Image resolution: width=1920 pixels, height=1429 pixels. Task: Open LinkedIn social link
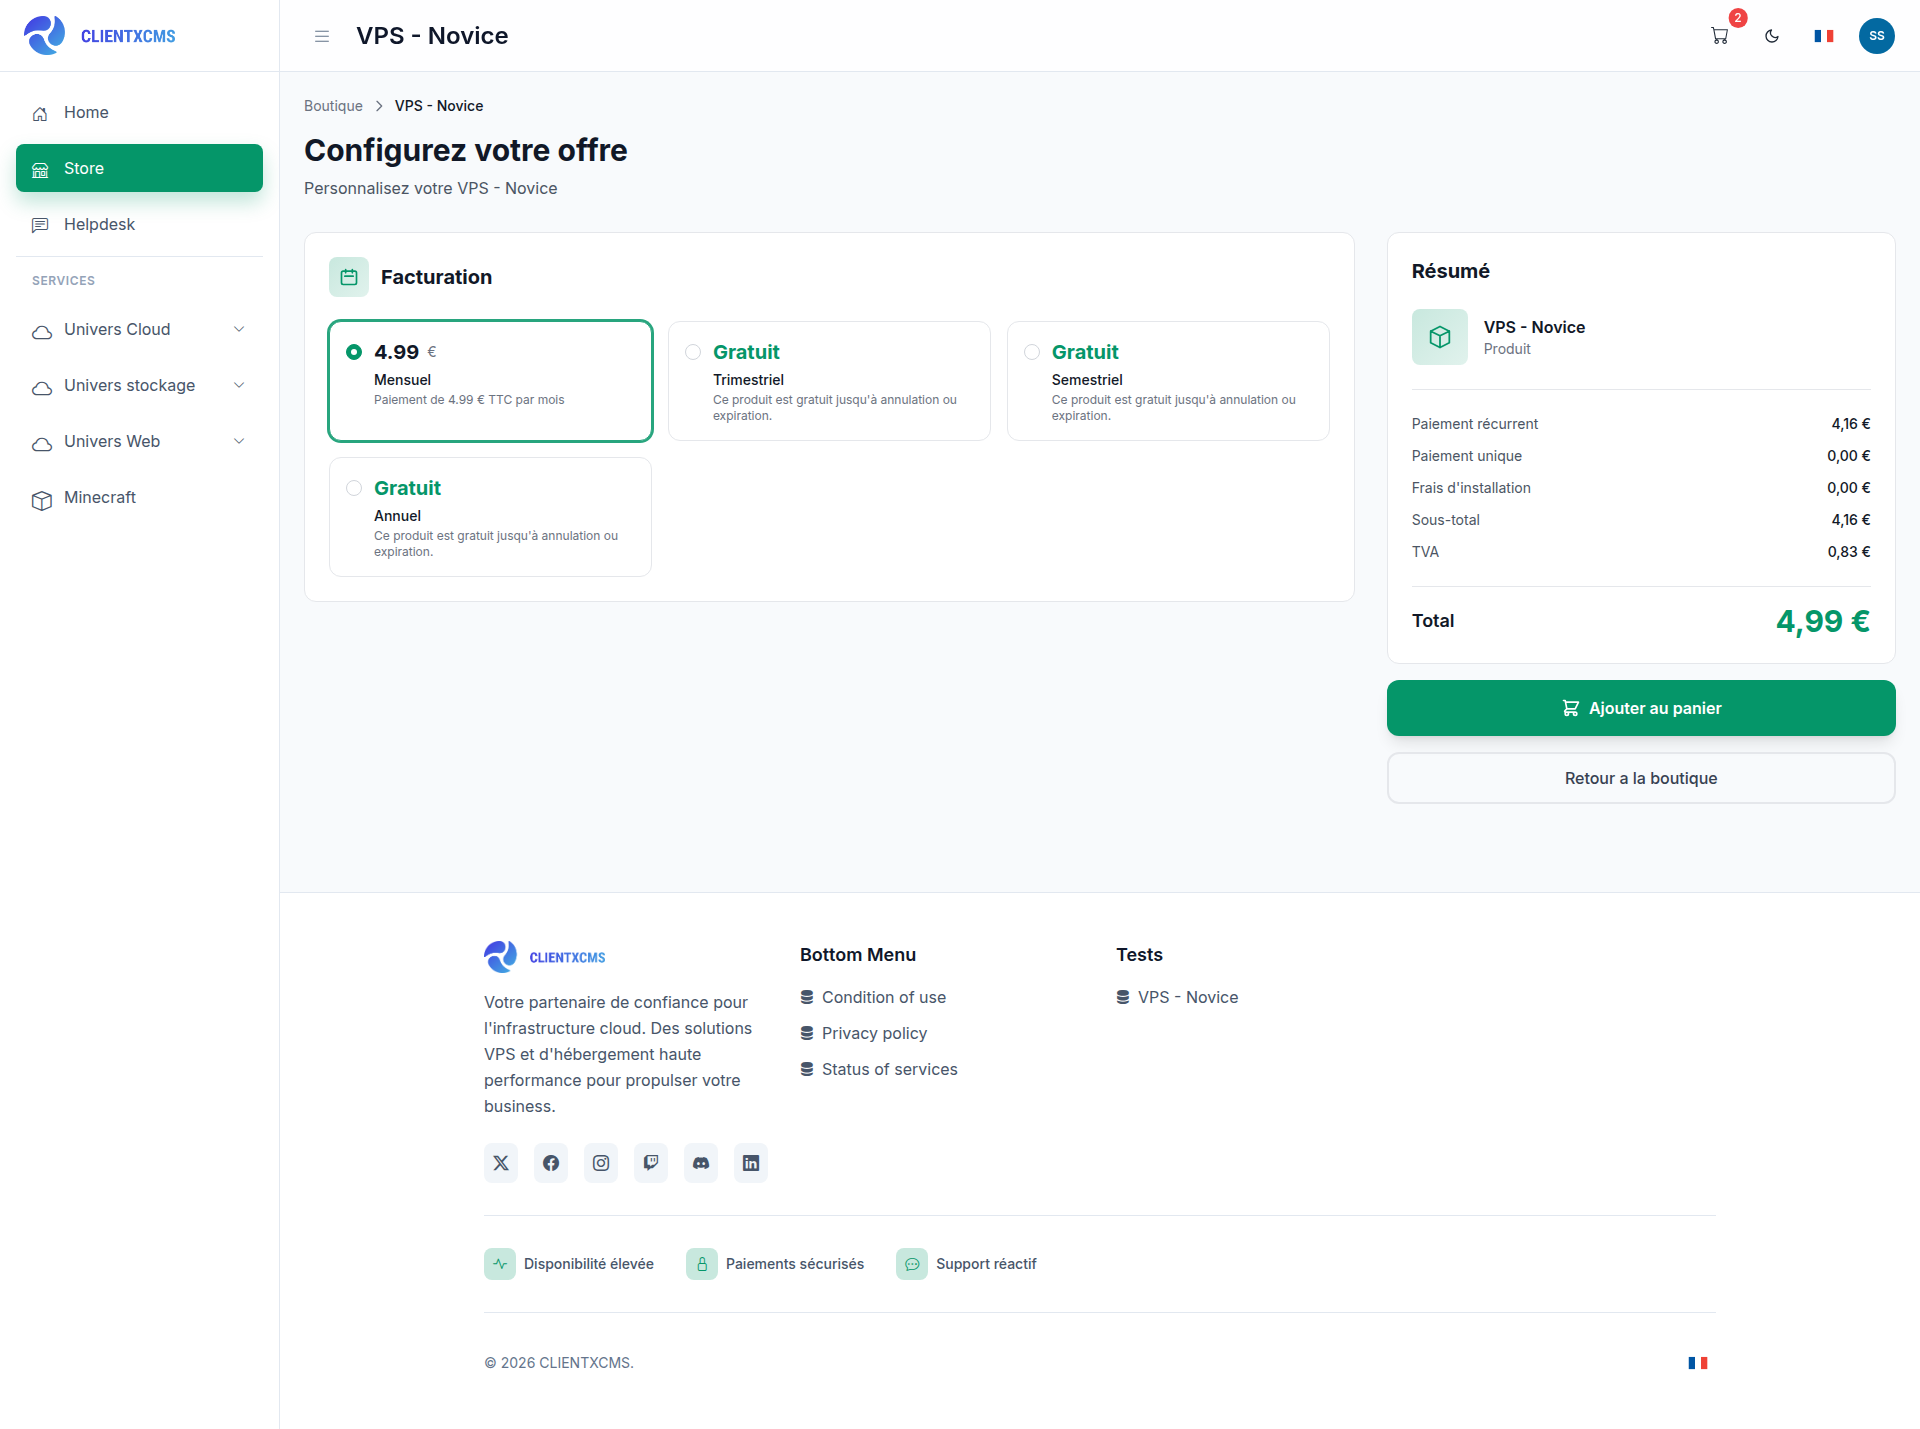coord(751,1163)
